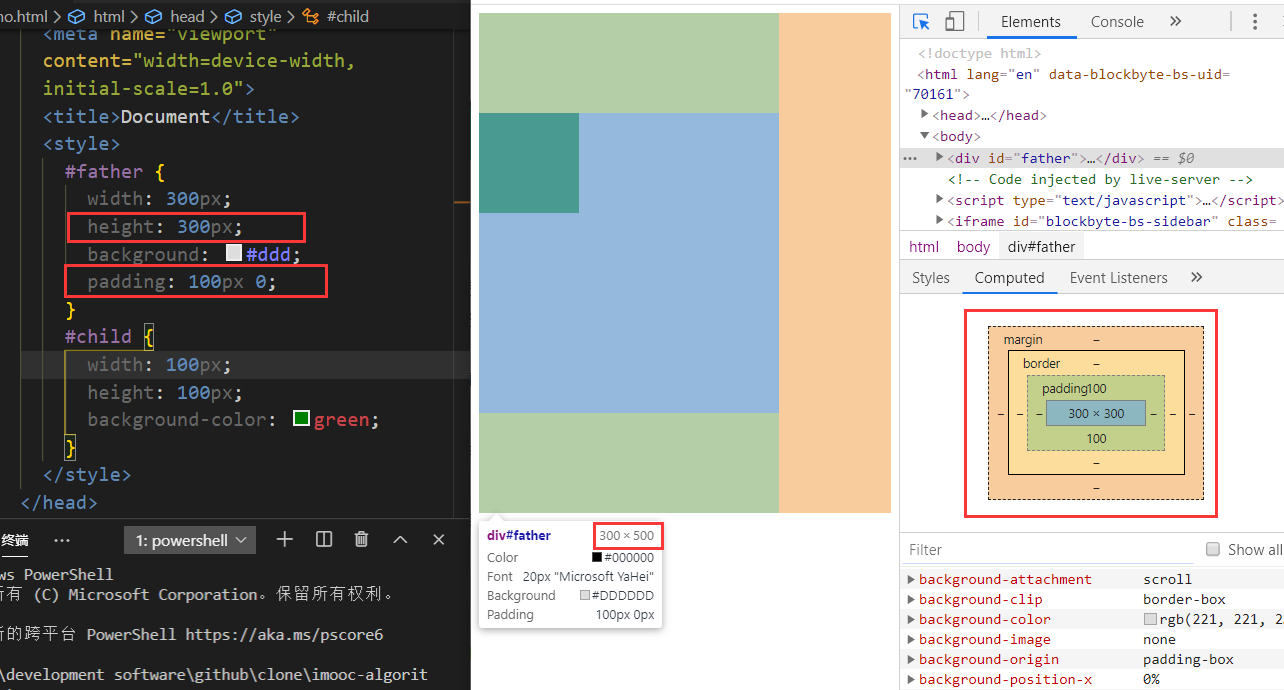1284x690 pixels.
Task: Enable the Show all checkbox
Action: click(x=1213, y=549)
